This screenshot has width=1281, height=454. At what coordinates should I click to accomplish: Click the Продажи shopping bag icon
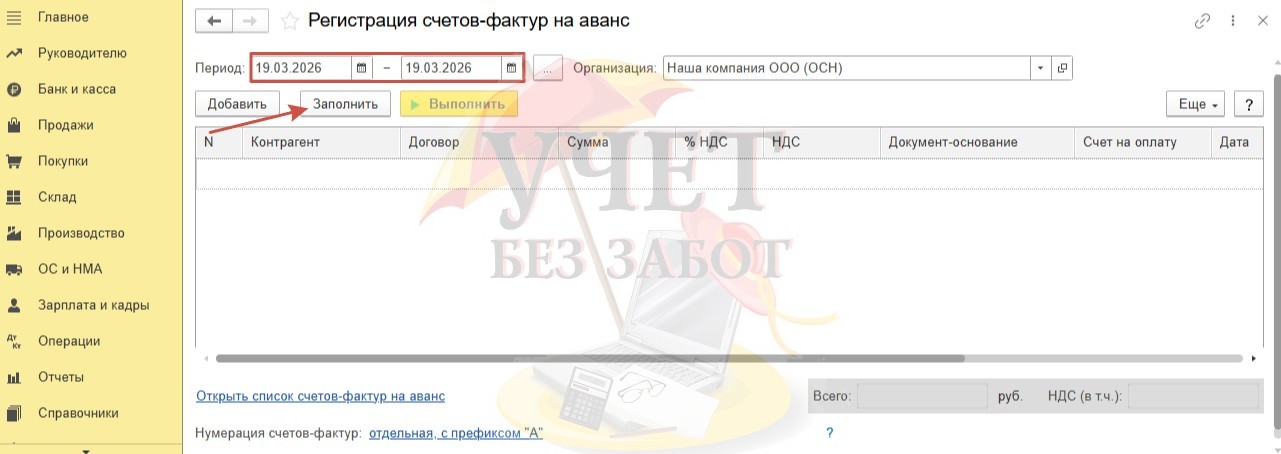14,125
